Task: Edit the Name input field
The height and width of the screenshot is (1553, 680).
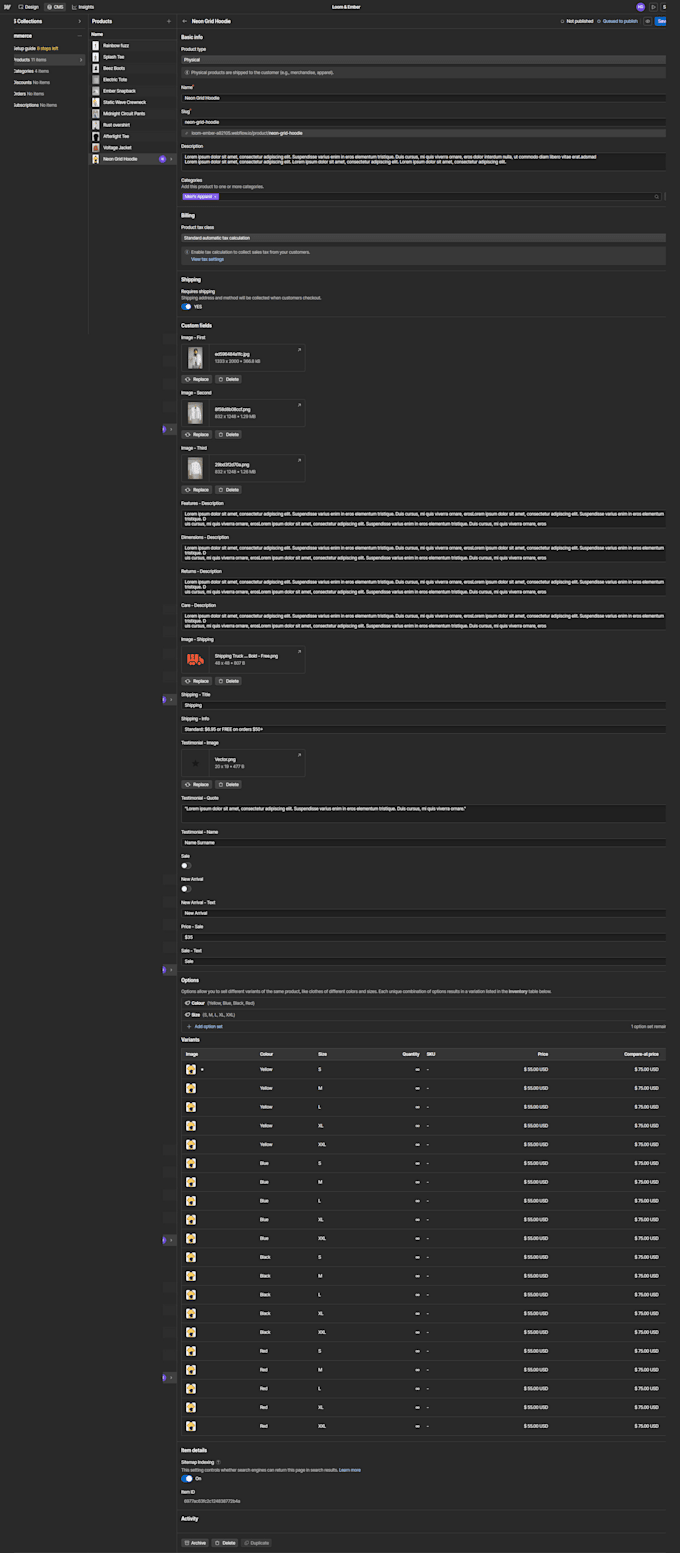Action: coord(423,98)
